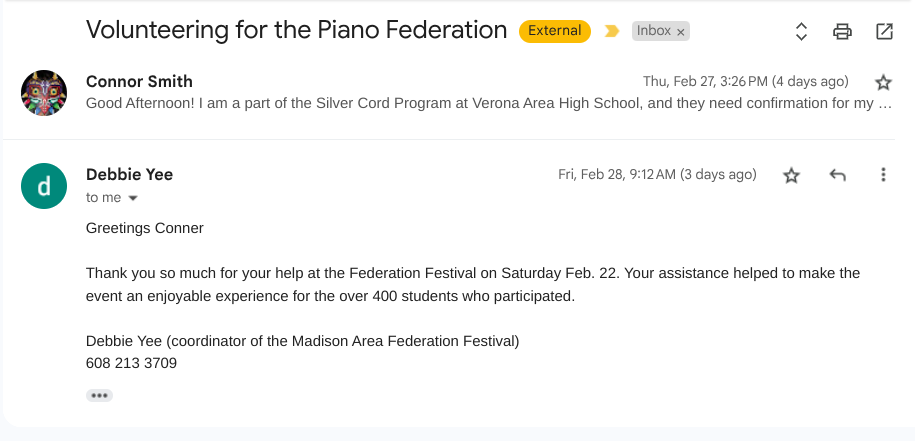Click the Inbox label chip
The height and width of the screenshot is (441, 915).
(653, 31)
